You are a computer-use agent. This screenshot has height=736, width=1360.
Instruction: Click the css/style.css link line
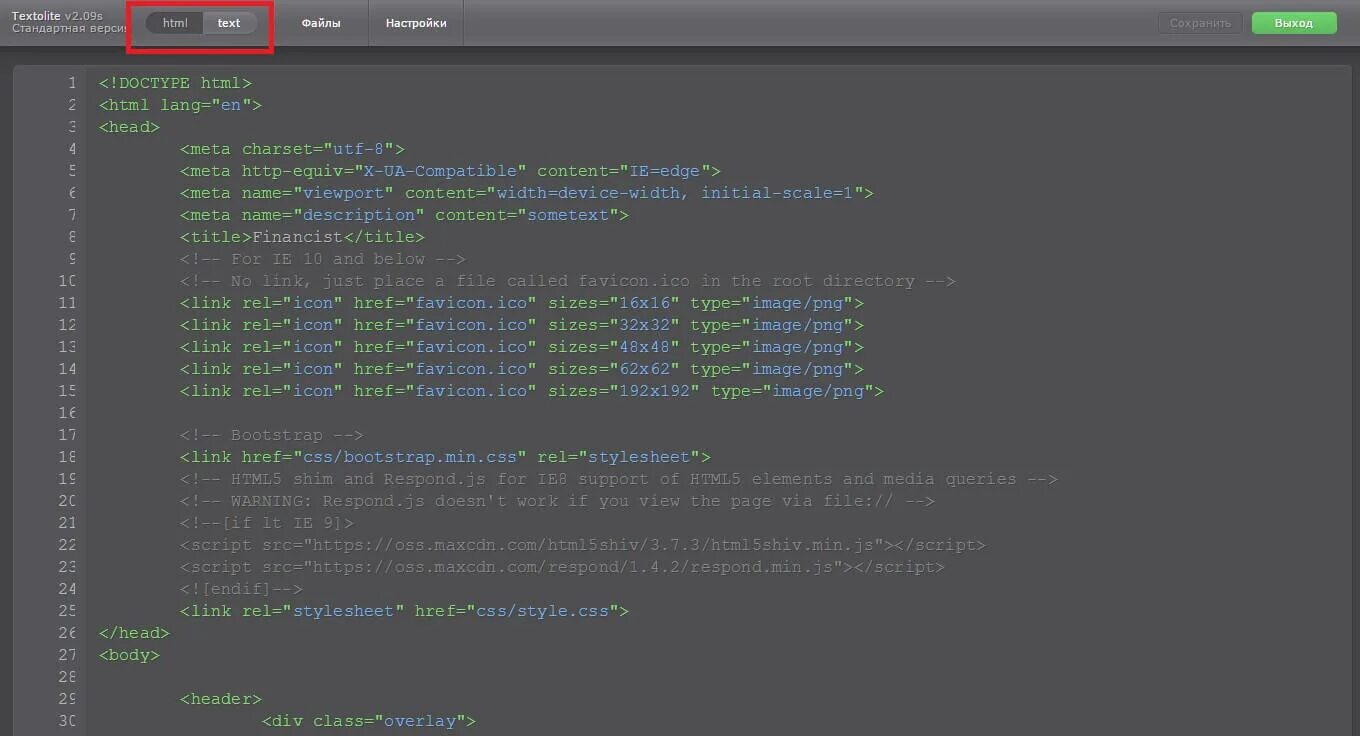[404, 611]
